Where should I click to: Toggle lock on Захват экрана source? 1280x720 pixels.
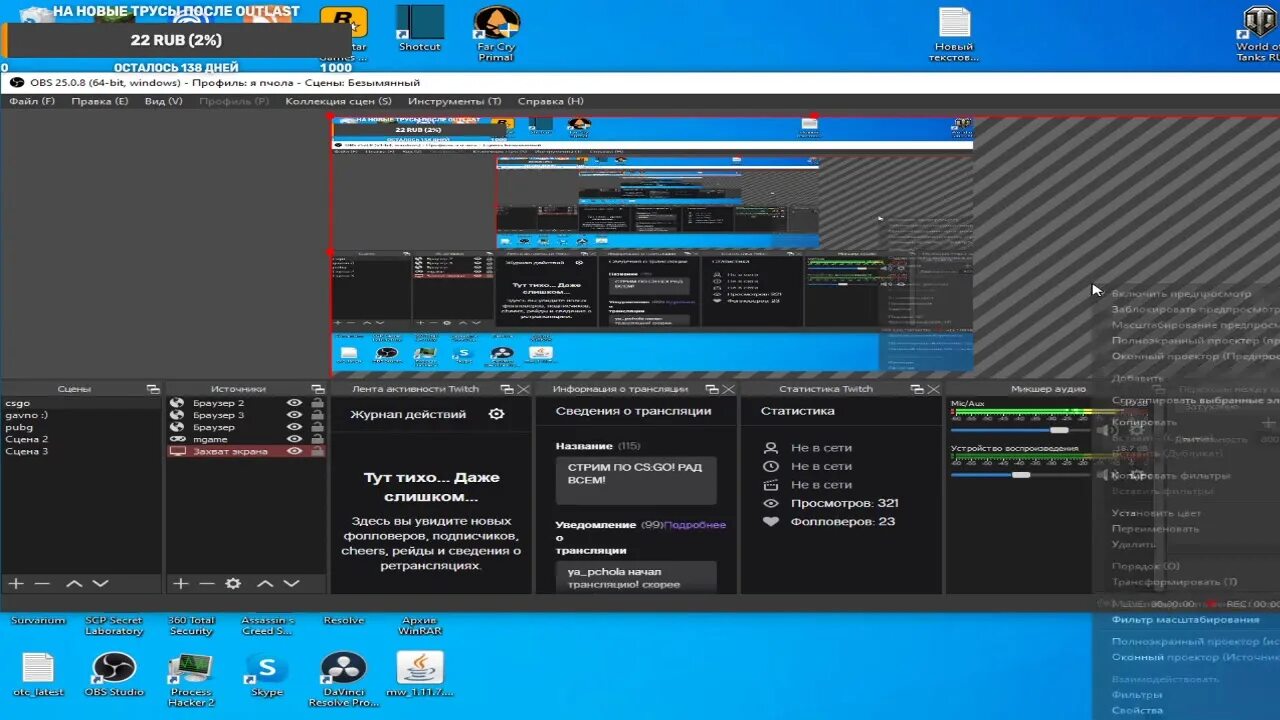click(x=317, y=451)
